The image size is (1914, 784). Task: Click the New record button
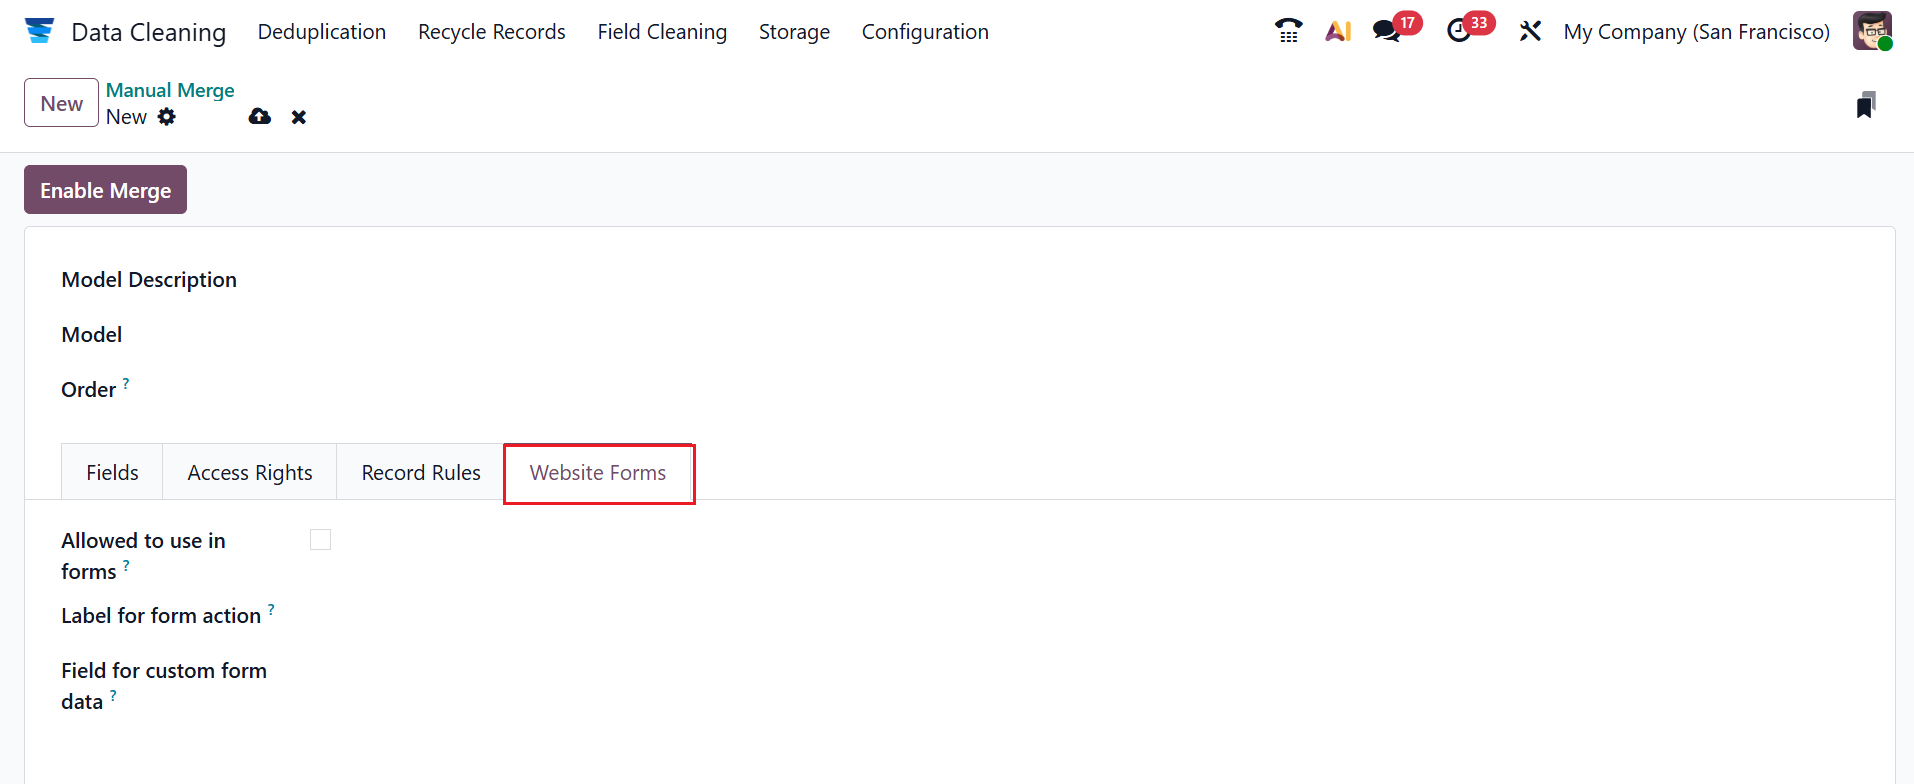tap(61, 103)
